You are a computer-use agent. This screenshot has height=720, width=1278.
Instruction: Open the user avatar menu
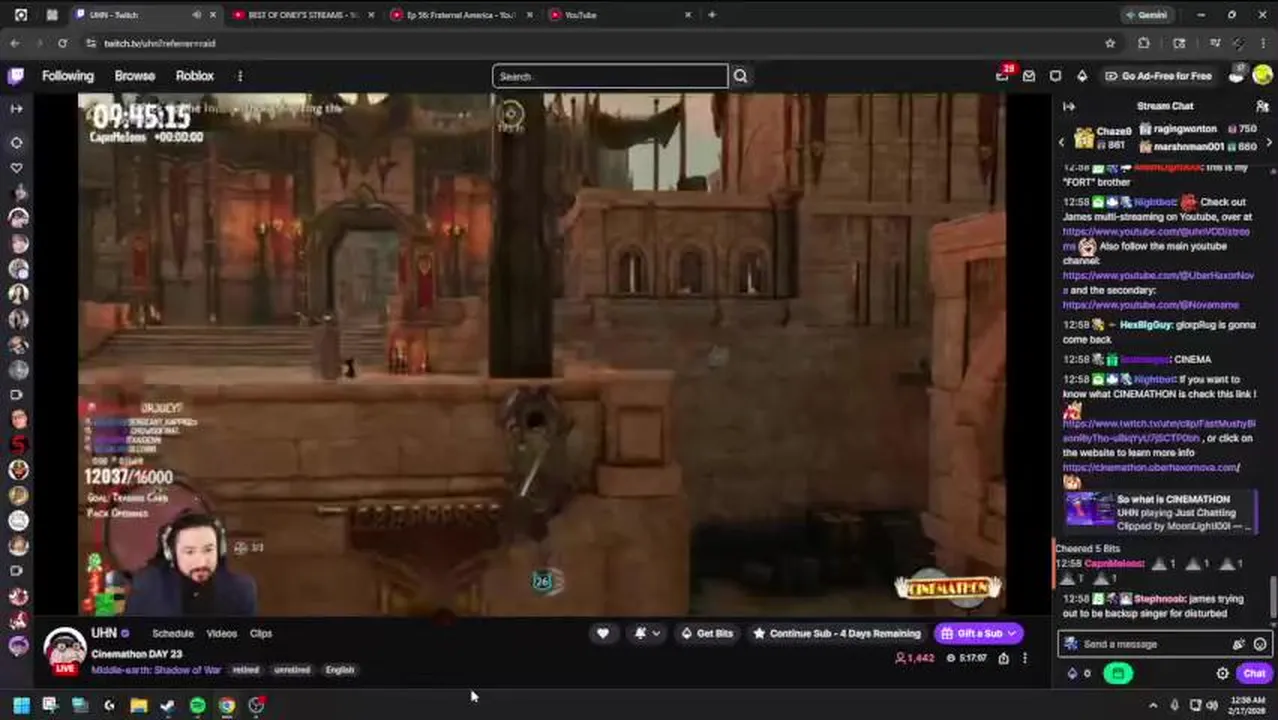[x=1262, y=76]
